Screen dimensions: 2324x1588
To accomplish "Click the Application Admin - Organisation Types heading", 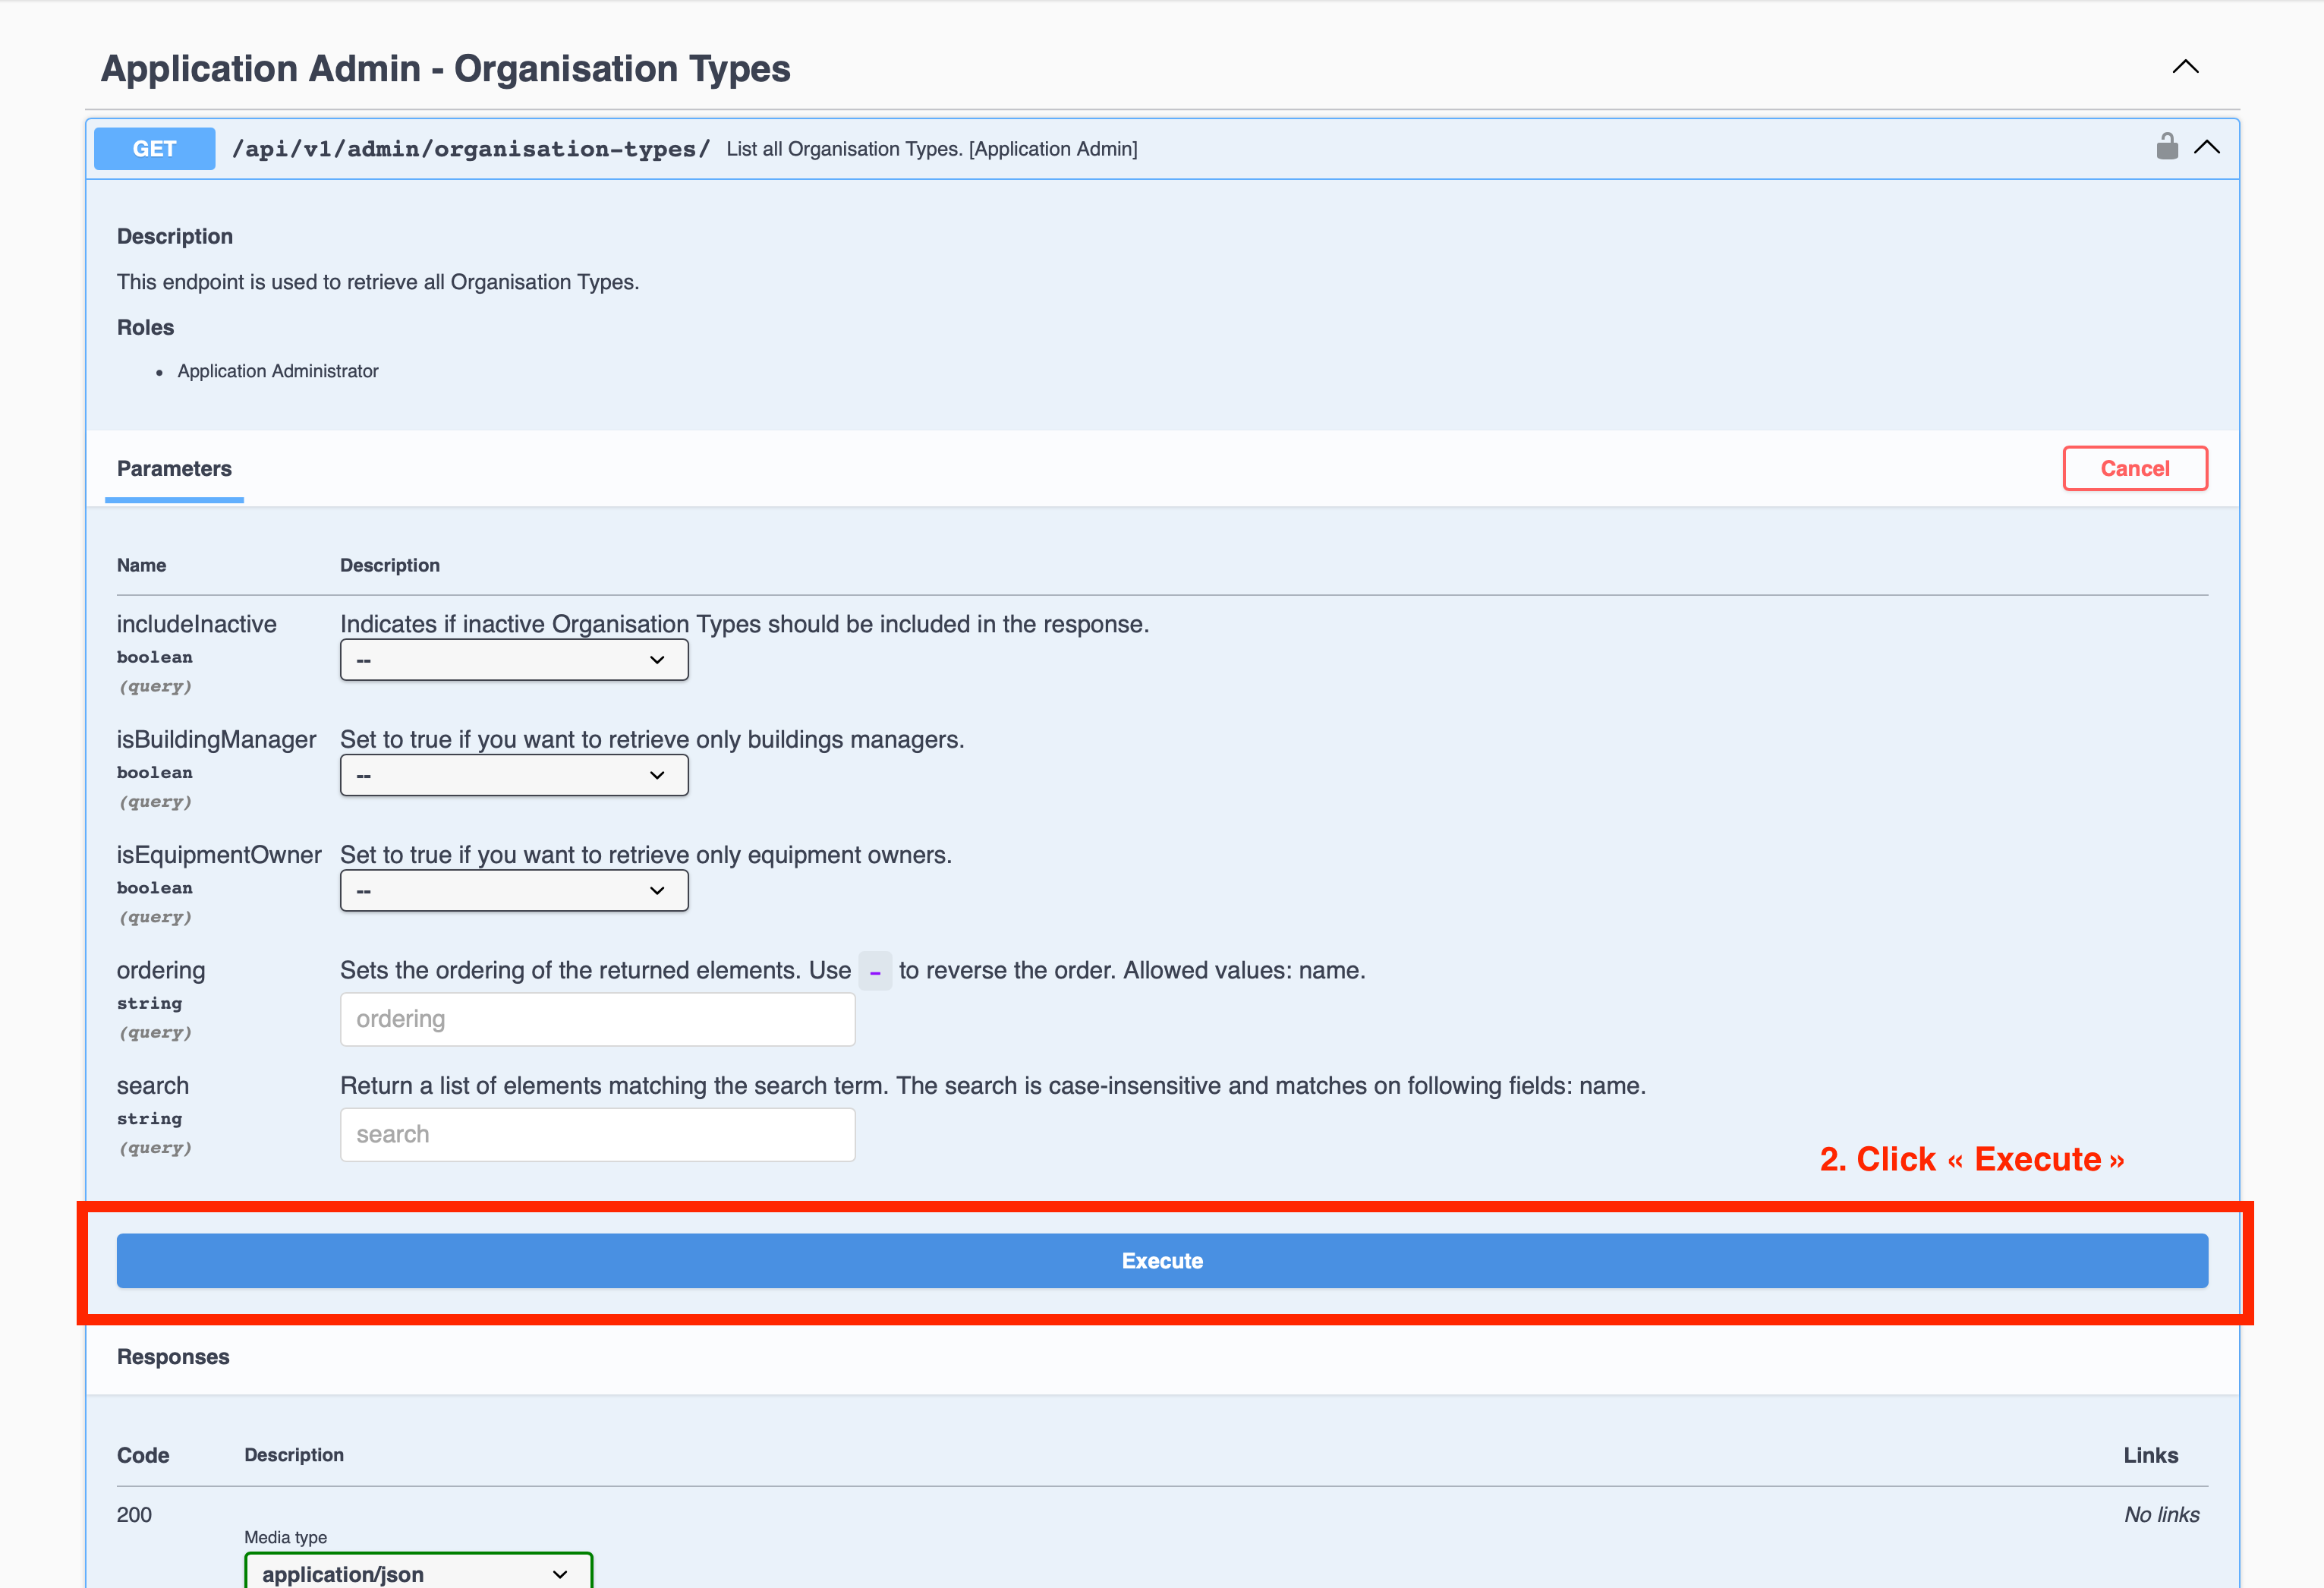I will point(445,69).
